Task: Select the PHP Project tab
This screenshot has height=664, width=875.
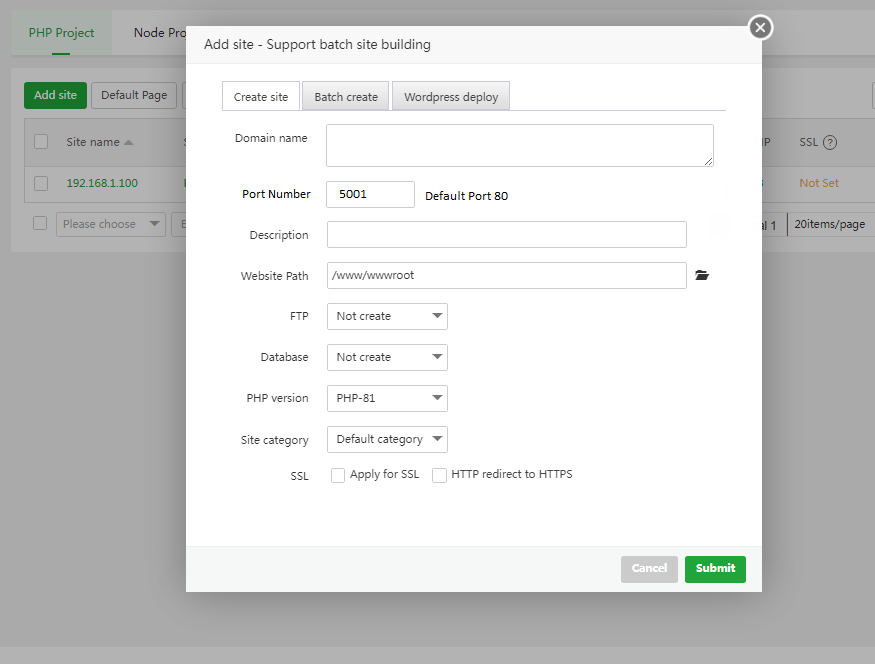Action: [62, 33]
